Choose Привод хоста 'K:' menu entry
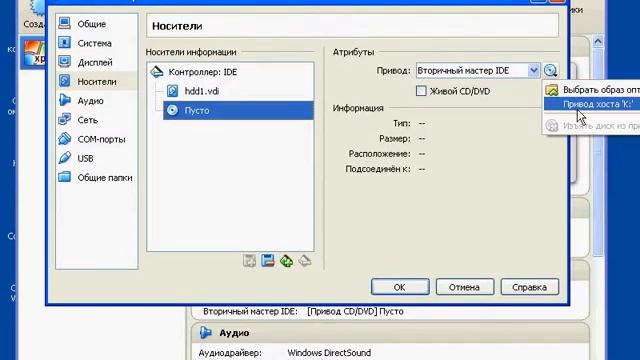Image resolution: width=640 pixels, height=360 pixels. 592,104
